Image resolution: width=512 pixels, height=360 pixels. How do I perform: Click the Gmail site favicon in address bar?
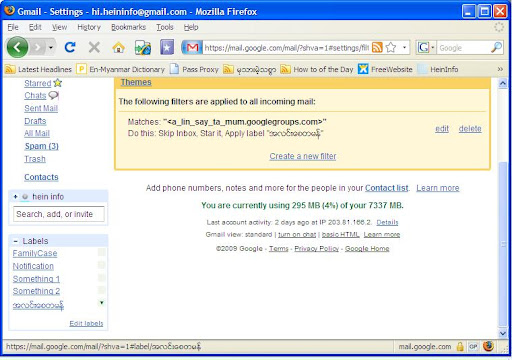[192, 48]
